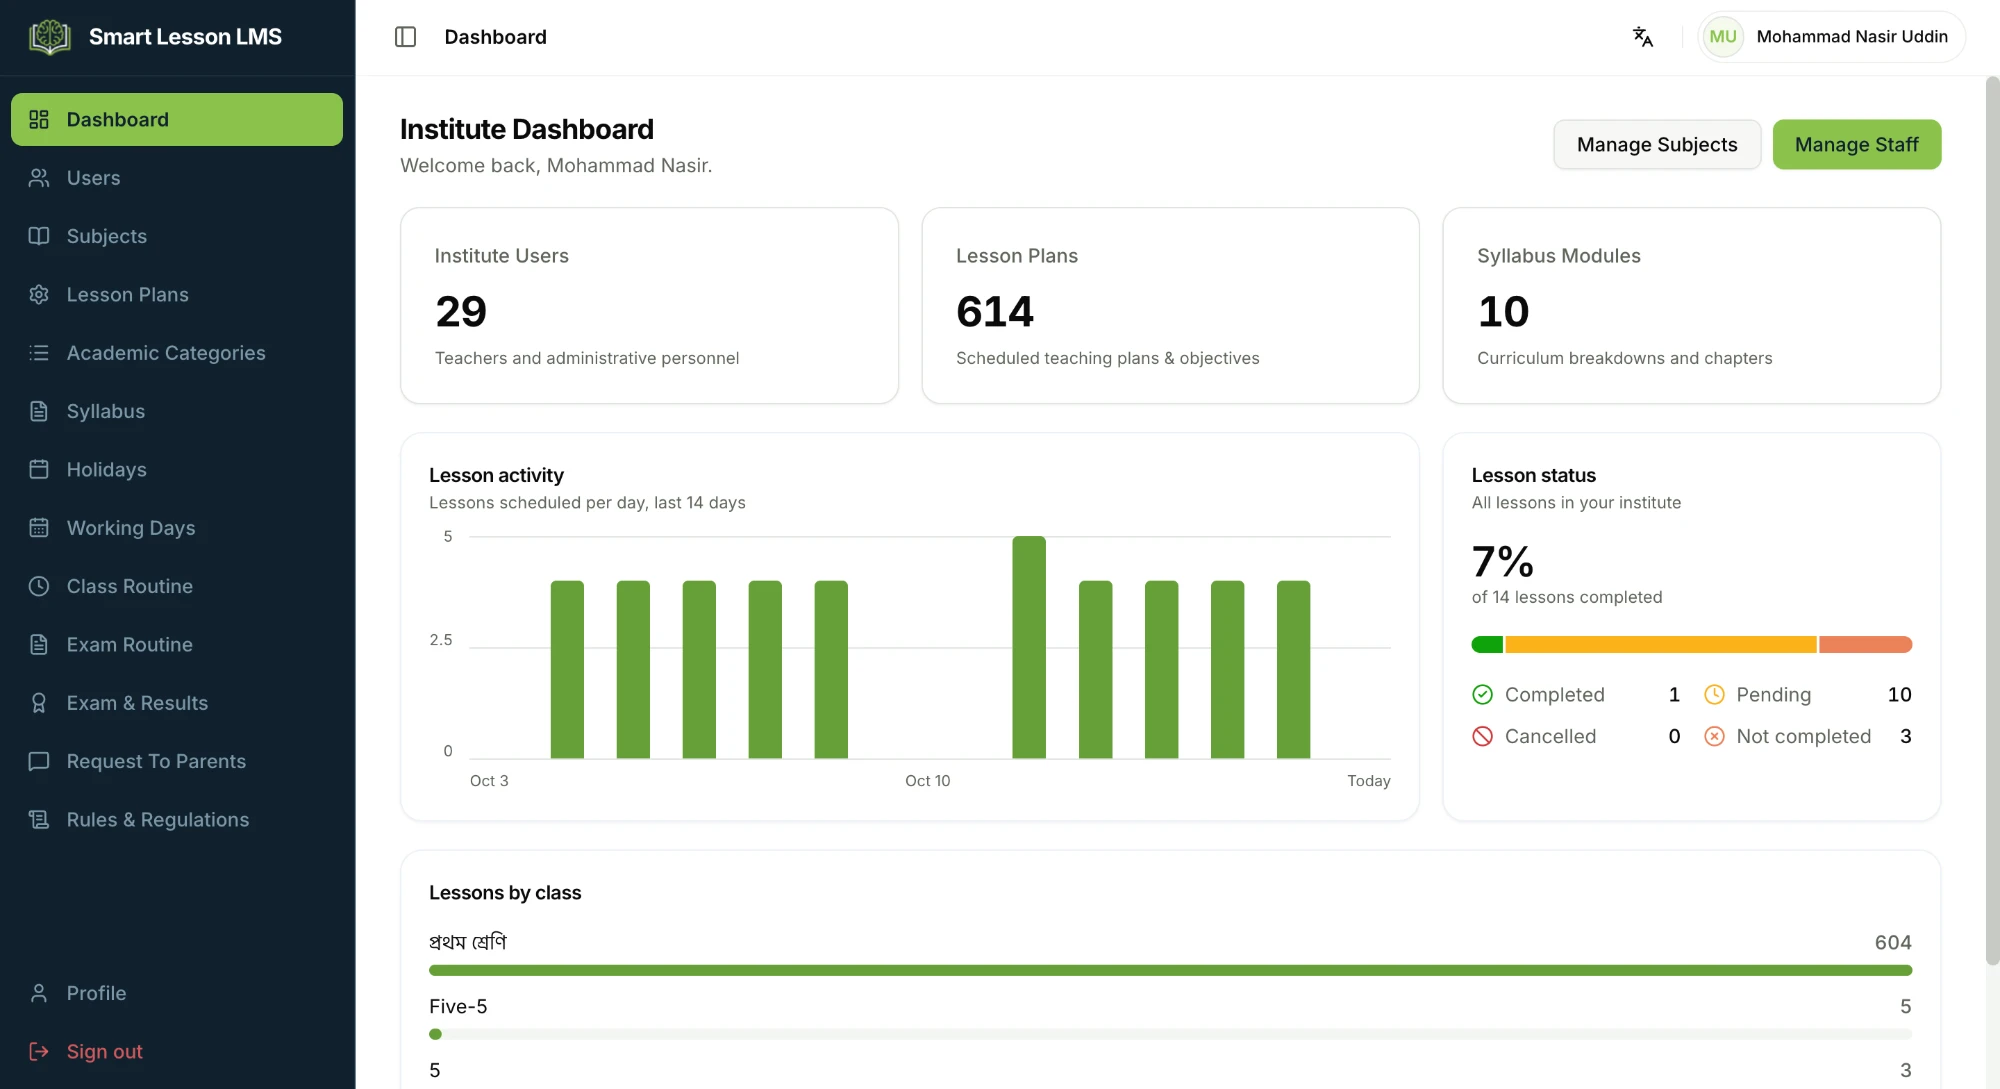
Task: Click the green completed segment of status bar
Action: [x=1487, y=645]
